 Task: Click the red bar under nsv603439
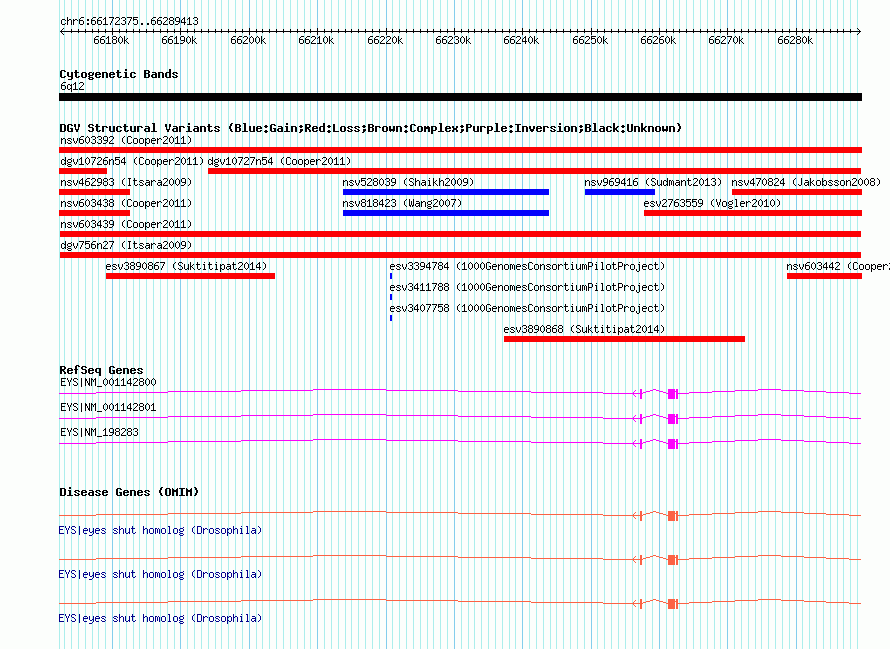point(460,234)
